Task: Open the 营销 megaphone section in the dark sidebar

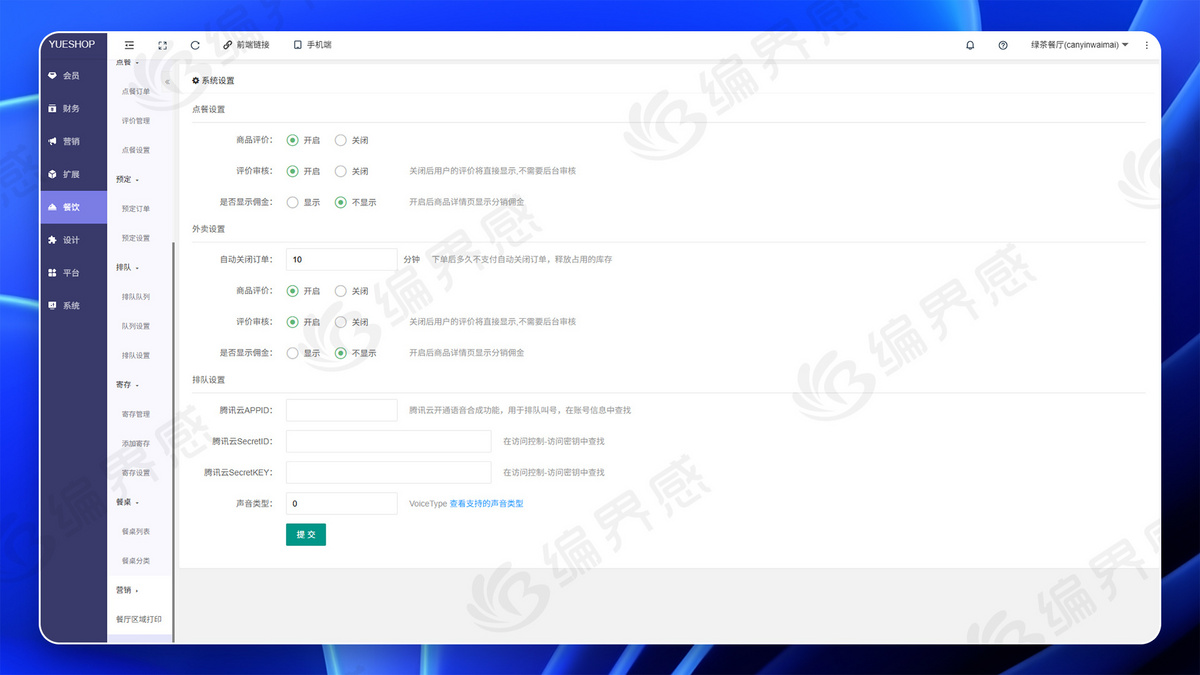Action: (73, 141)
